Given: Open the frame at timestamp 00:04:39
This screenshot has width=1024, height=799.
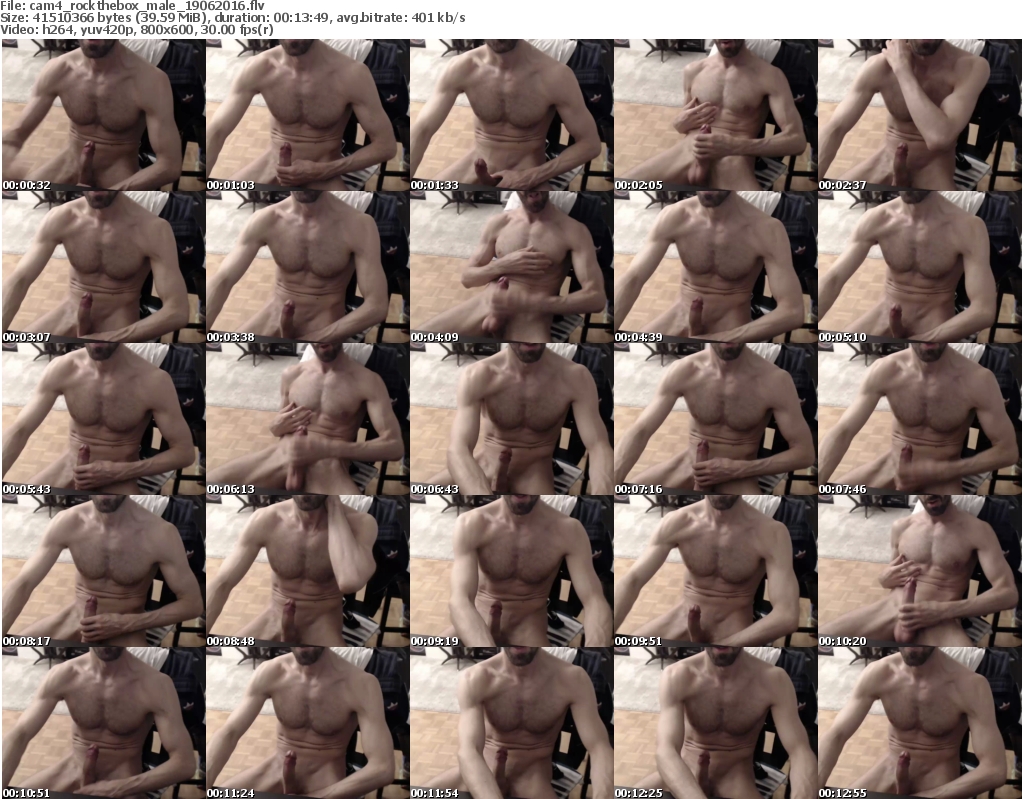Looking at the screenshot, I should 716,267.
